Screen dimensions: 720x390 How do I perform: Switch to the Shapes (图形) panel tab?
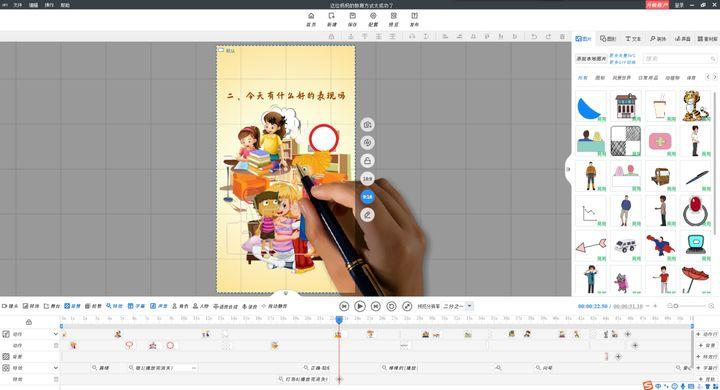608,39
